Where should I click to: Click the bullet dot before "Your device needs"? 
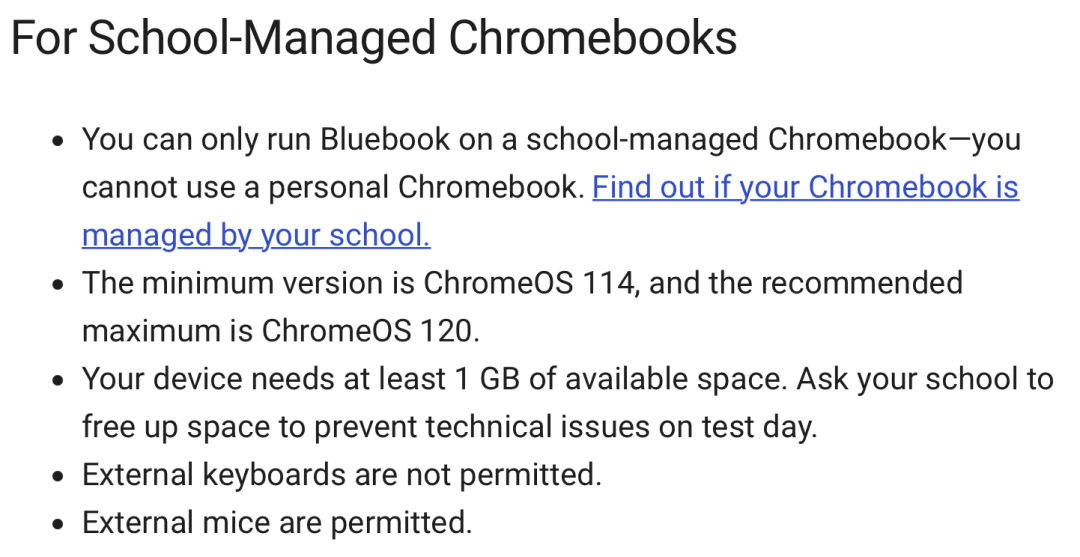click(59, 380)
